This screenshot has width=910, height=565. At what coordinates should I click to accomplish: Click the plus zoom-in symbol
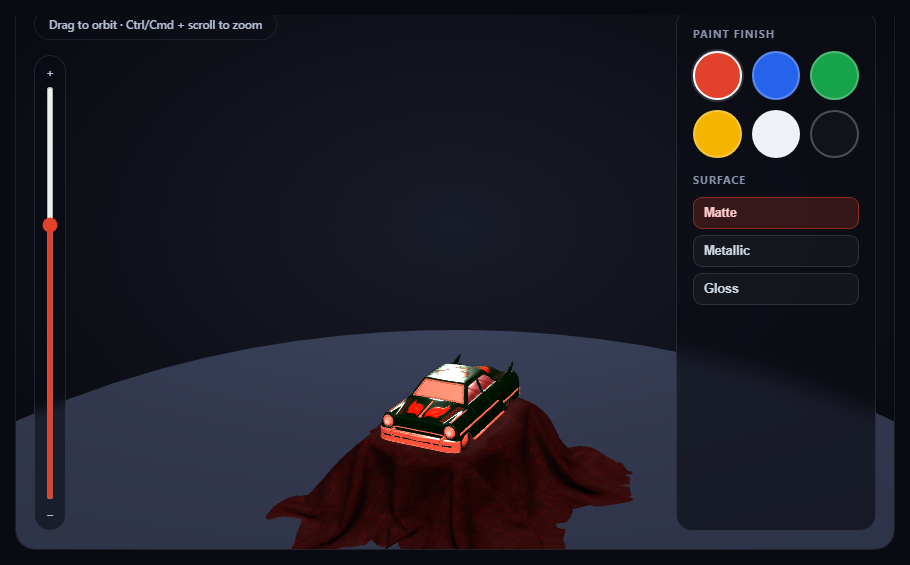[50, 74]
